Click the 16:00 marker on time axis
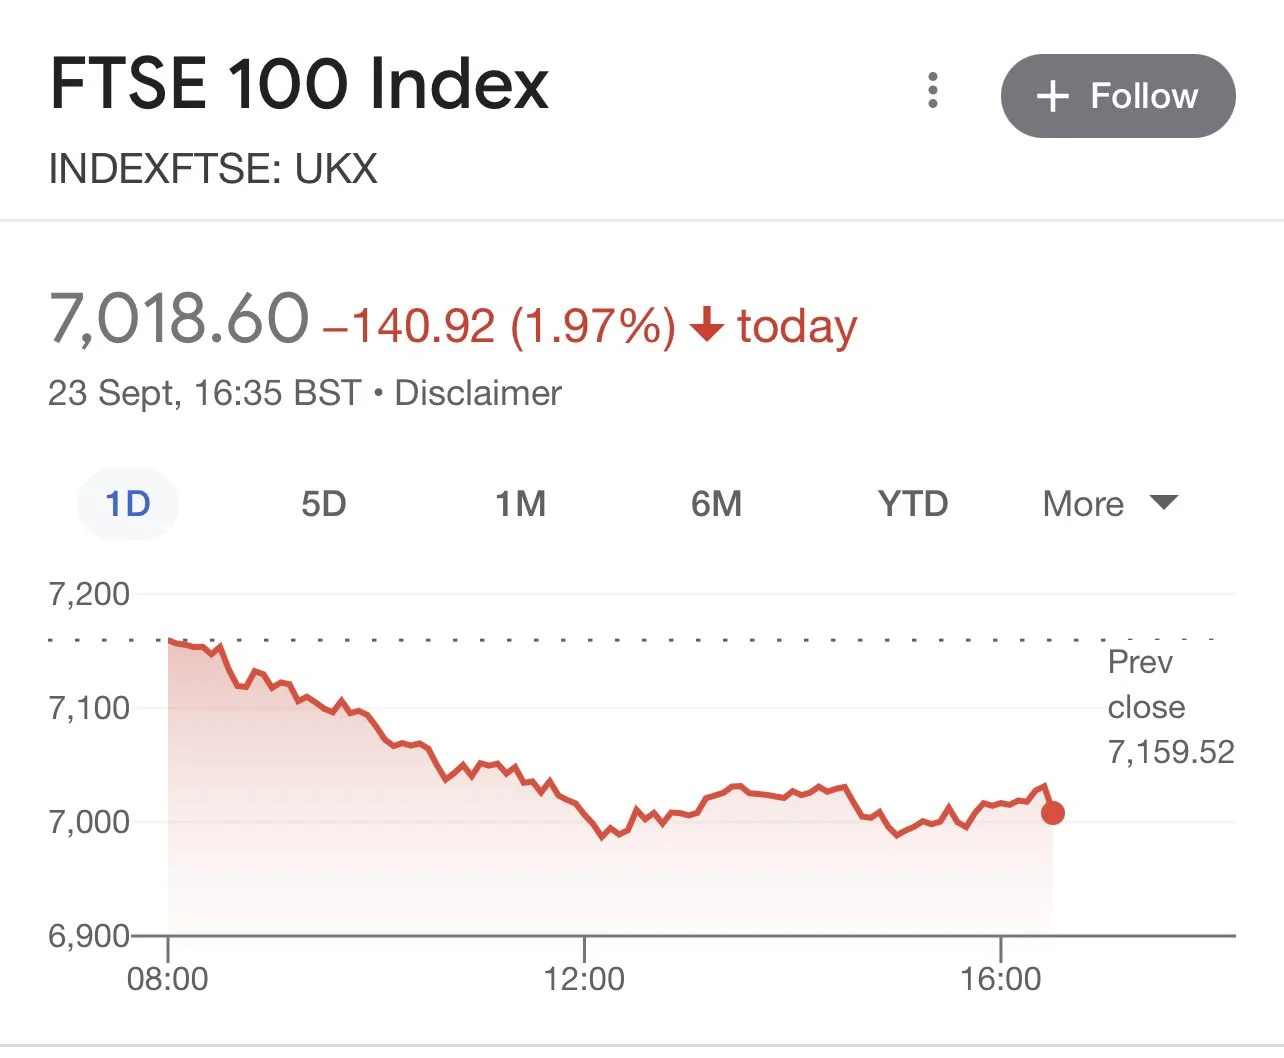1284x1058 pixels. (x=1001, y=978)
